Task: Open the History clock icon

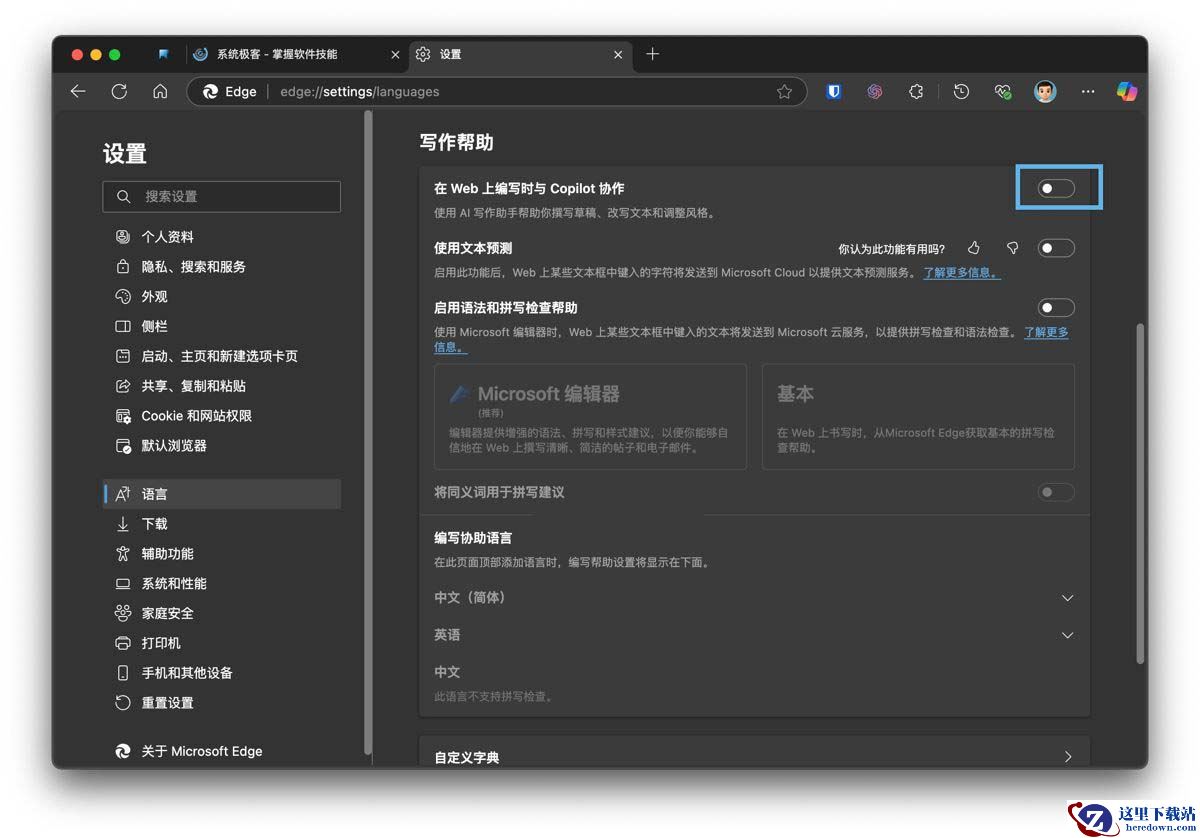Action: pos(961,91)
